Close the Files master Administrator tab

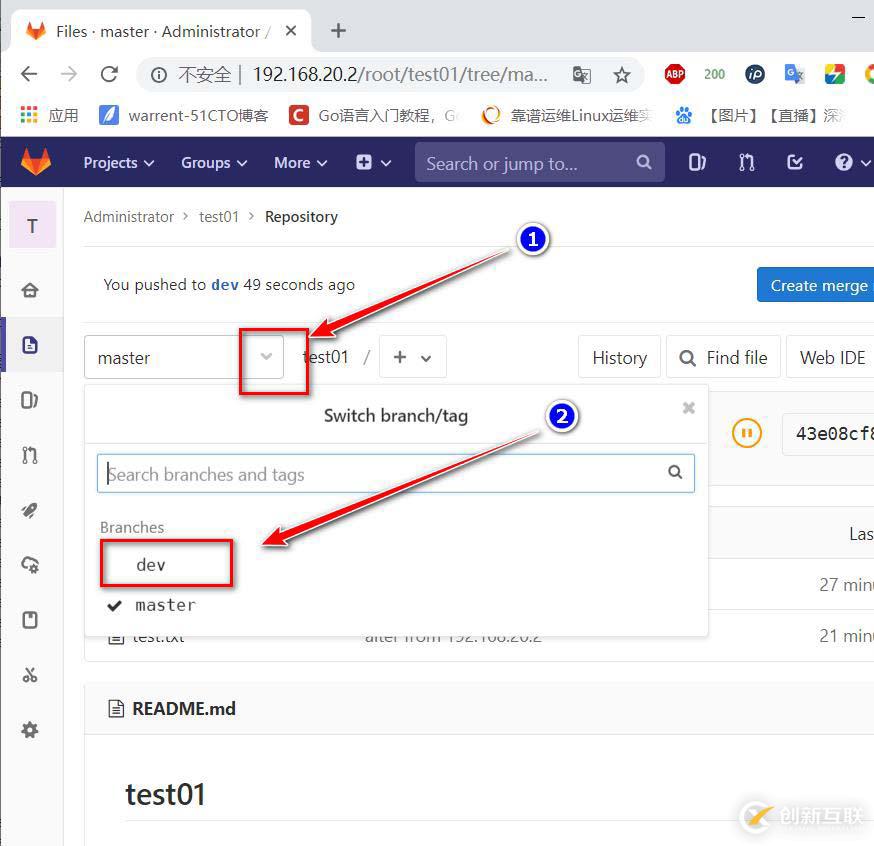point(290,31)
